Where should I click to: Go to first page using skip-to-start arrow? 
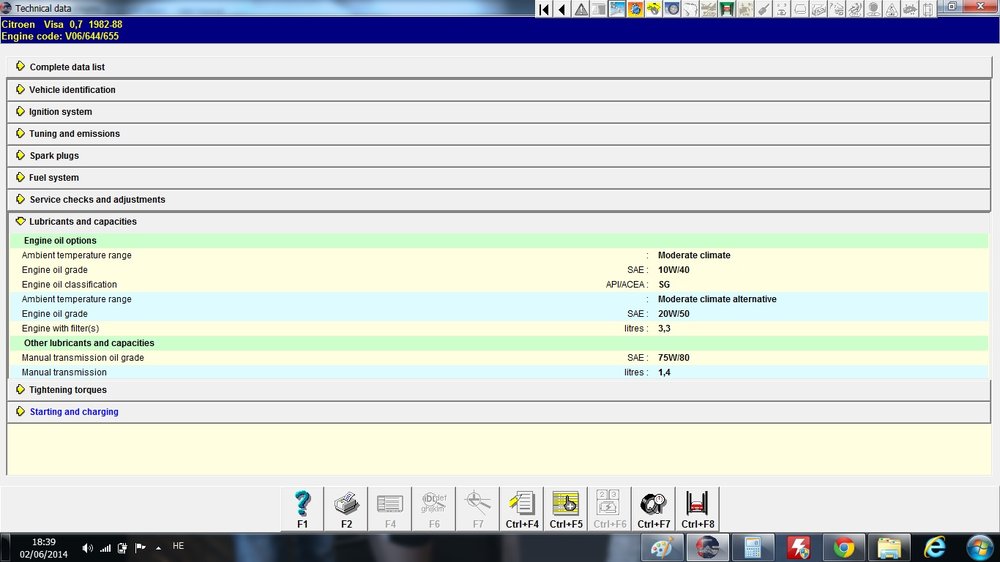(544, 9)
